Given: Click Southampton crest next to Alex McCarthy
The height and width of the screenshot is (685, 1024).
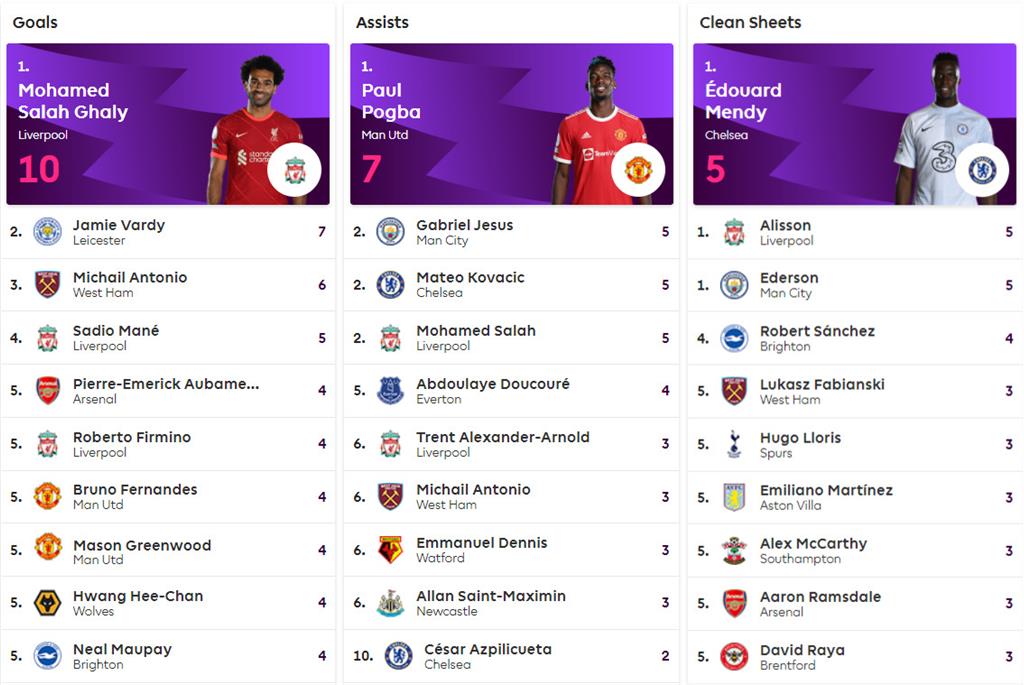Looking at the screenshot, I should pyautogui.click(x=734, y=550).
